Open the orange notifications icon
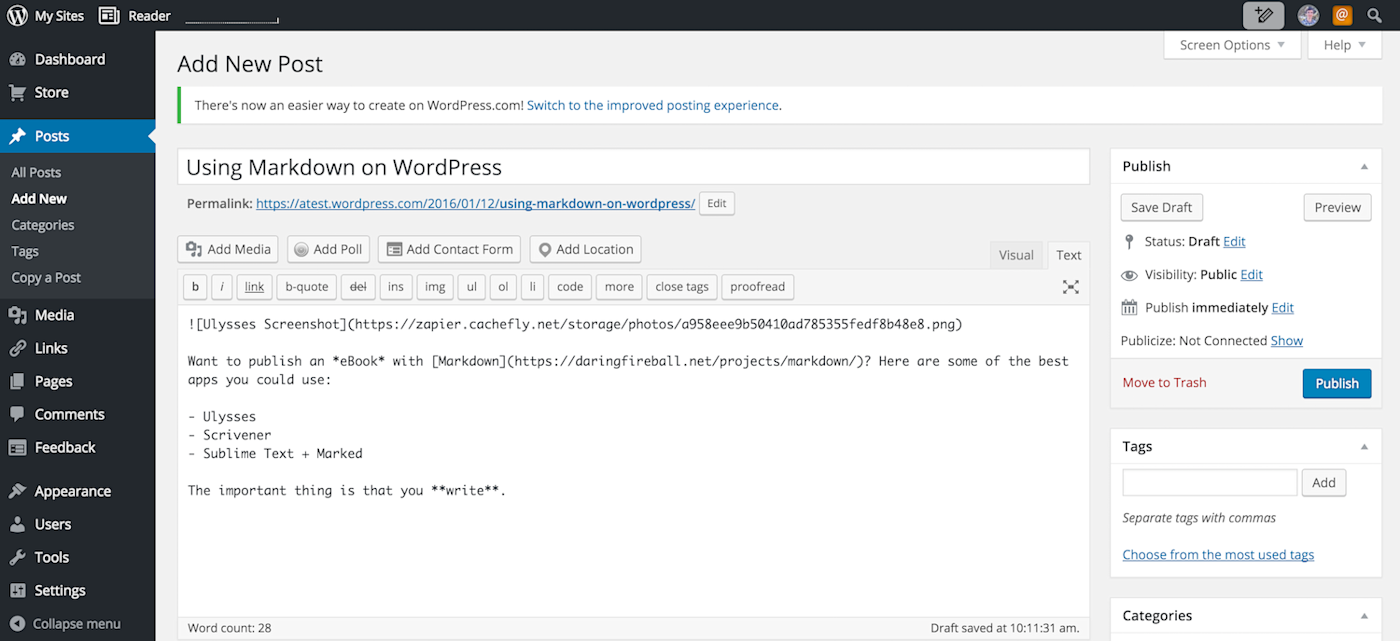Screen dimensions: 1400x641 click(x=1342, y=15)
